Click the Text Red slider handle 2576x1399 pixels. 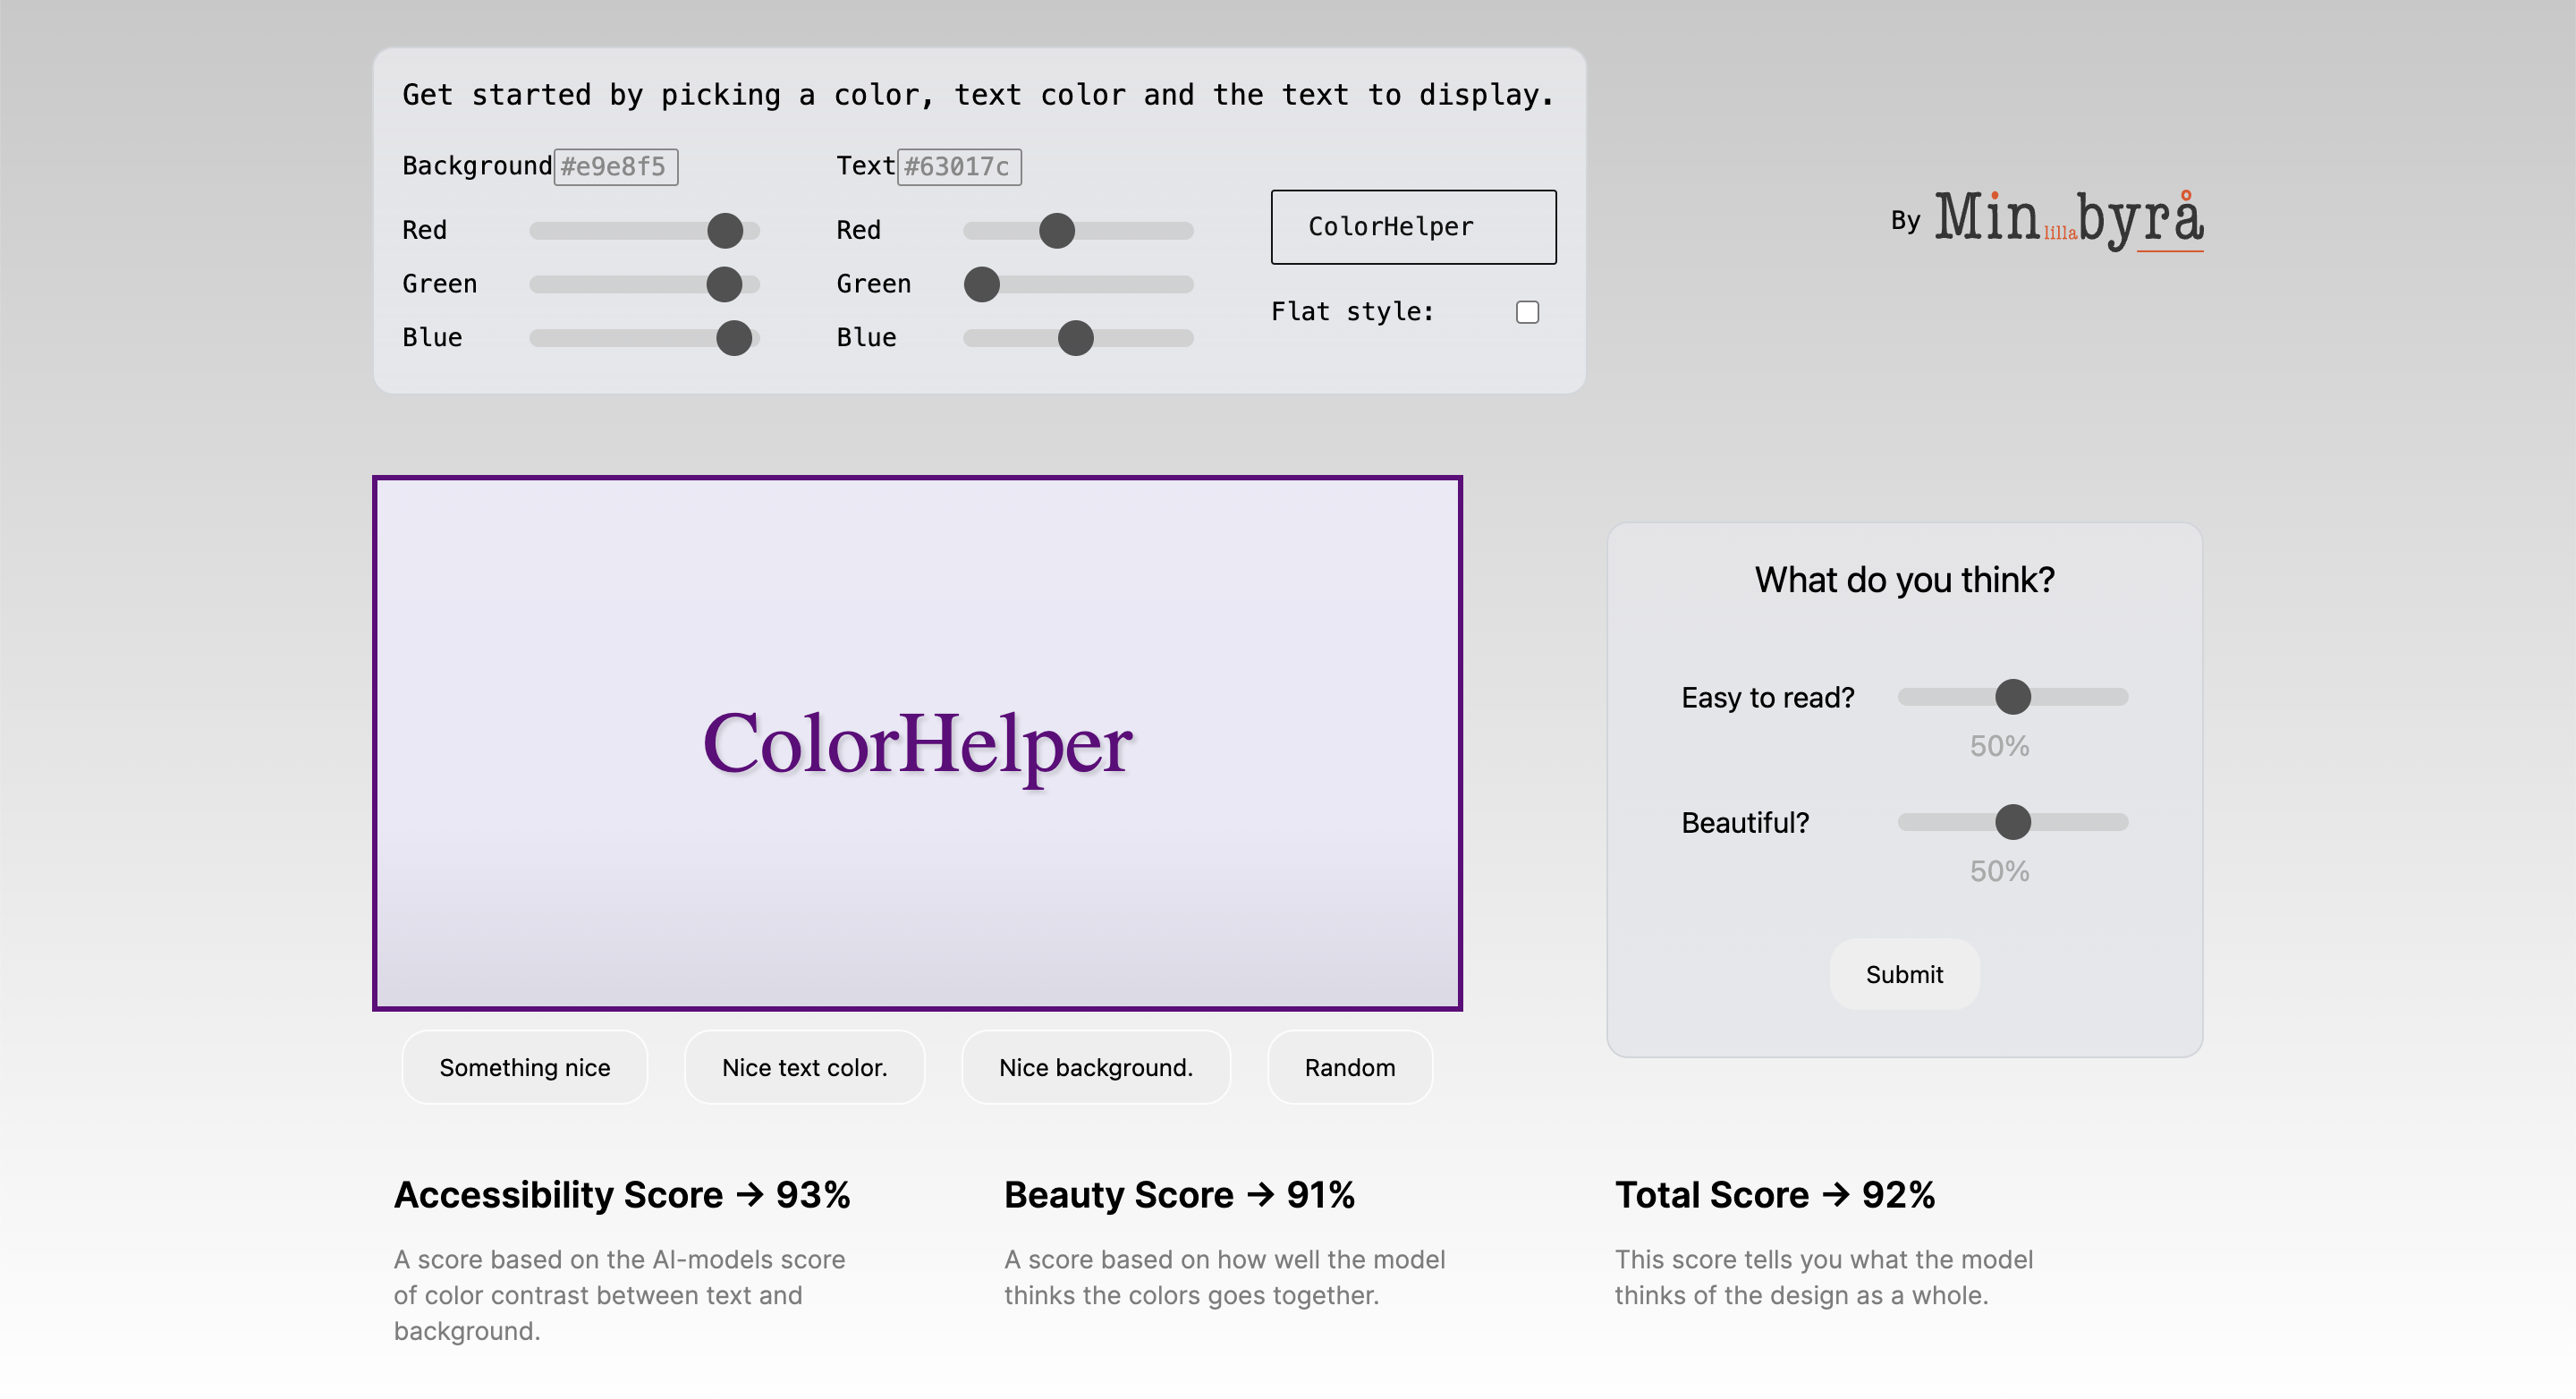(x=1057, y=230)
